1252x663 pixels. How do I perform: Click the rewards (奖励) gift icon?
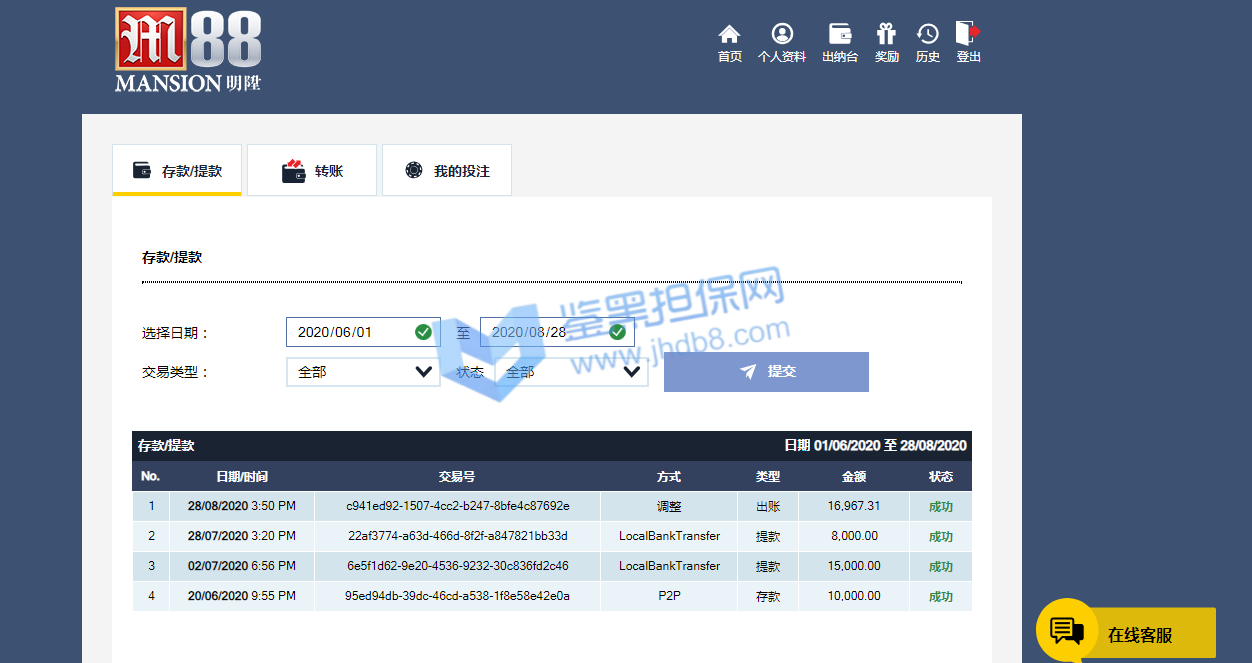pyautogui.click(x=886, y=35)
